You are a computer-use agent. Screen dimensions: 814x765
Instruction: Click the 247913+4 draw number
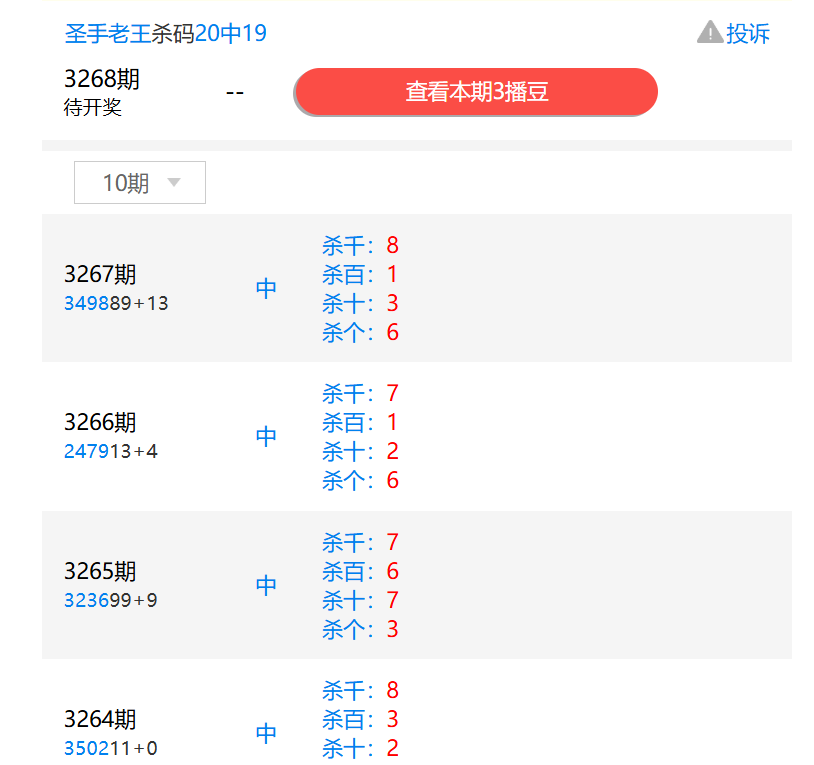110,451
